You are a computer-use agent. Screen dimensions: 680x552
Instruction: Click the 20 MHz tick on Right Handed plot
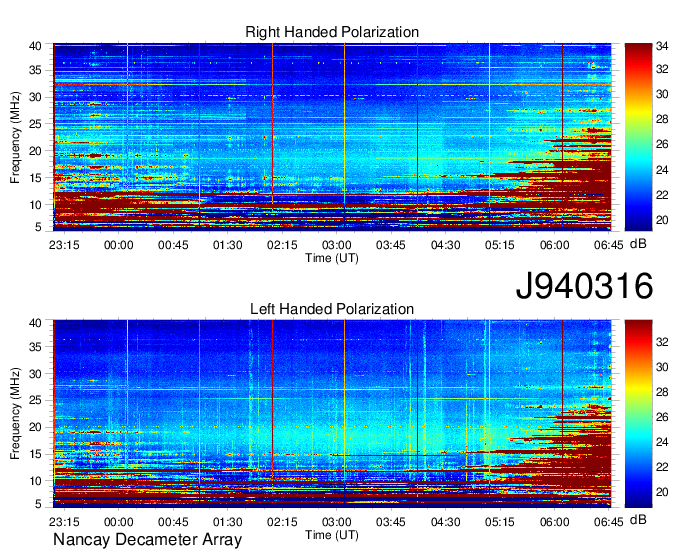pos(35,151)
